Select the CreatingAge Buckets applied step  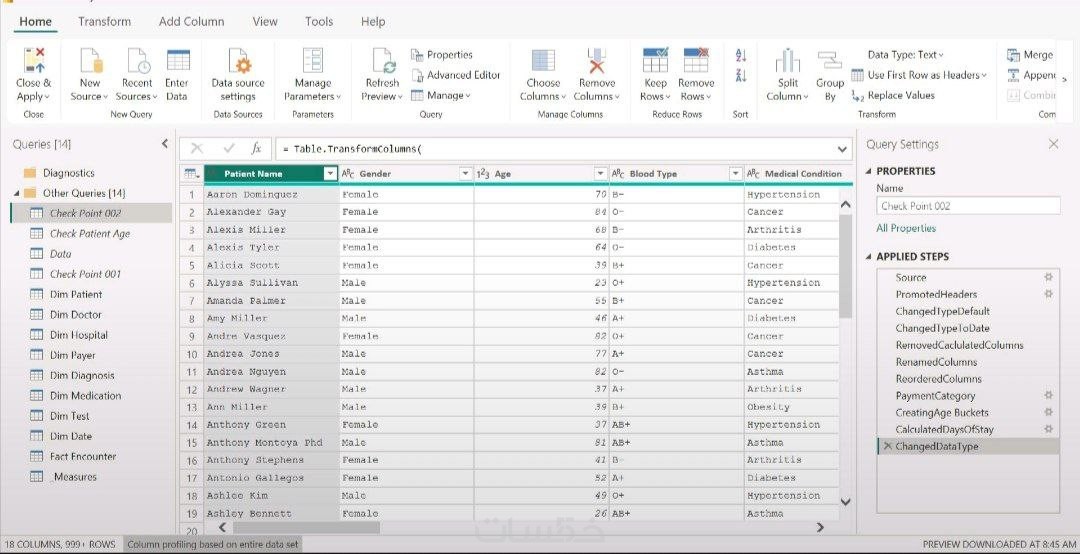coord(942,413)
